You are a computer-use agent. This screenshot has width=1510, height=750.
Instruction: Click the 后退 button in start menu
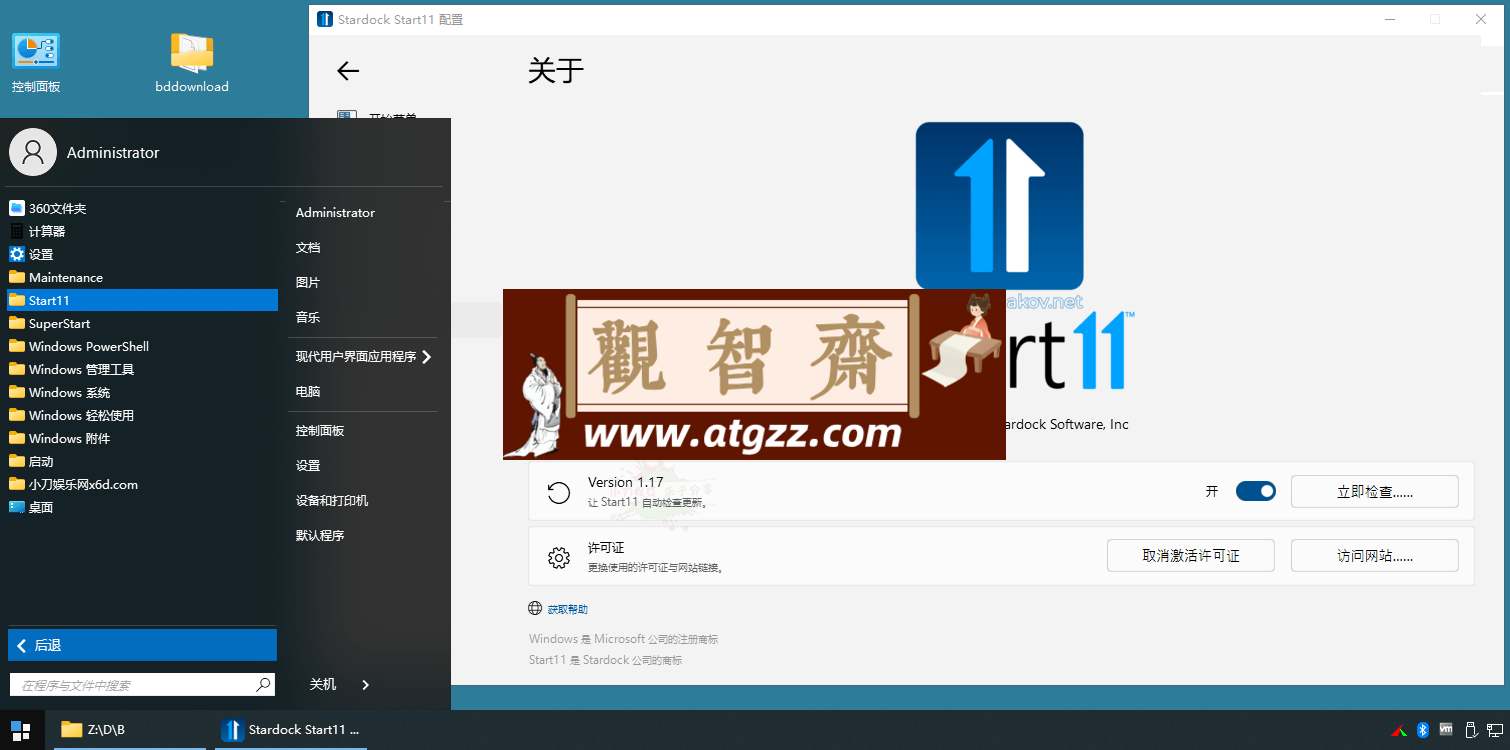pos(142,645)
